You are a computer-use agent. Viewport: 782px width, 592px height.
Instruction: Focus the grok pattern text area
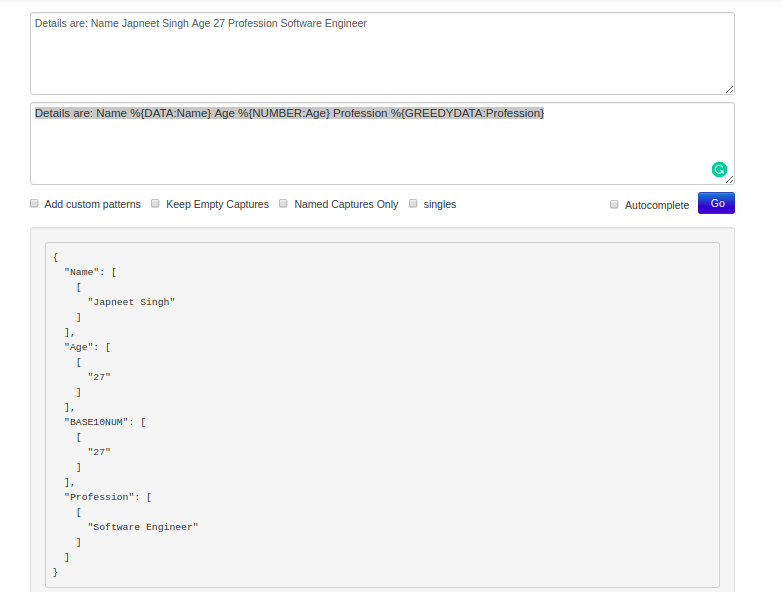pos(382,144)
